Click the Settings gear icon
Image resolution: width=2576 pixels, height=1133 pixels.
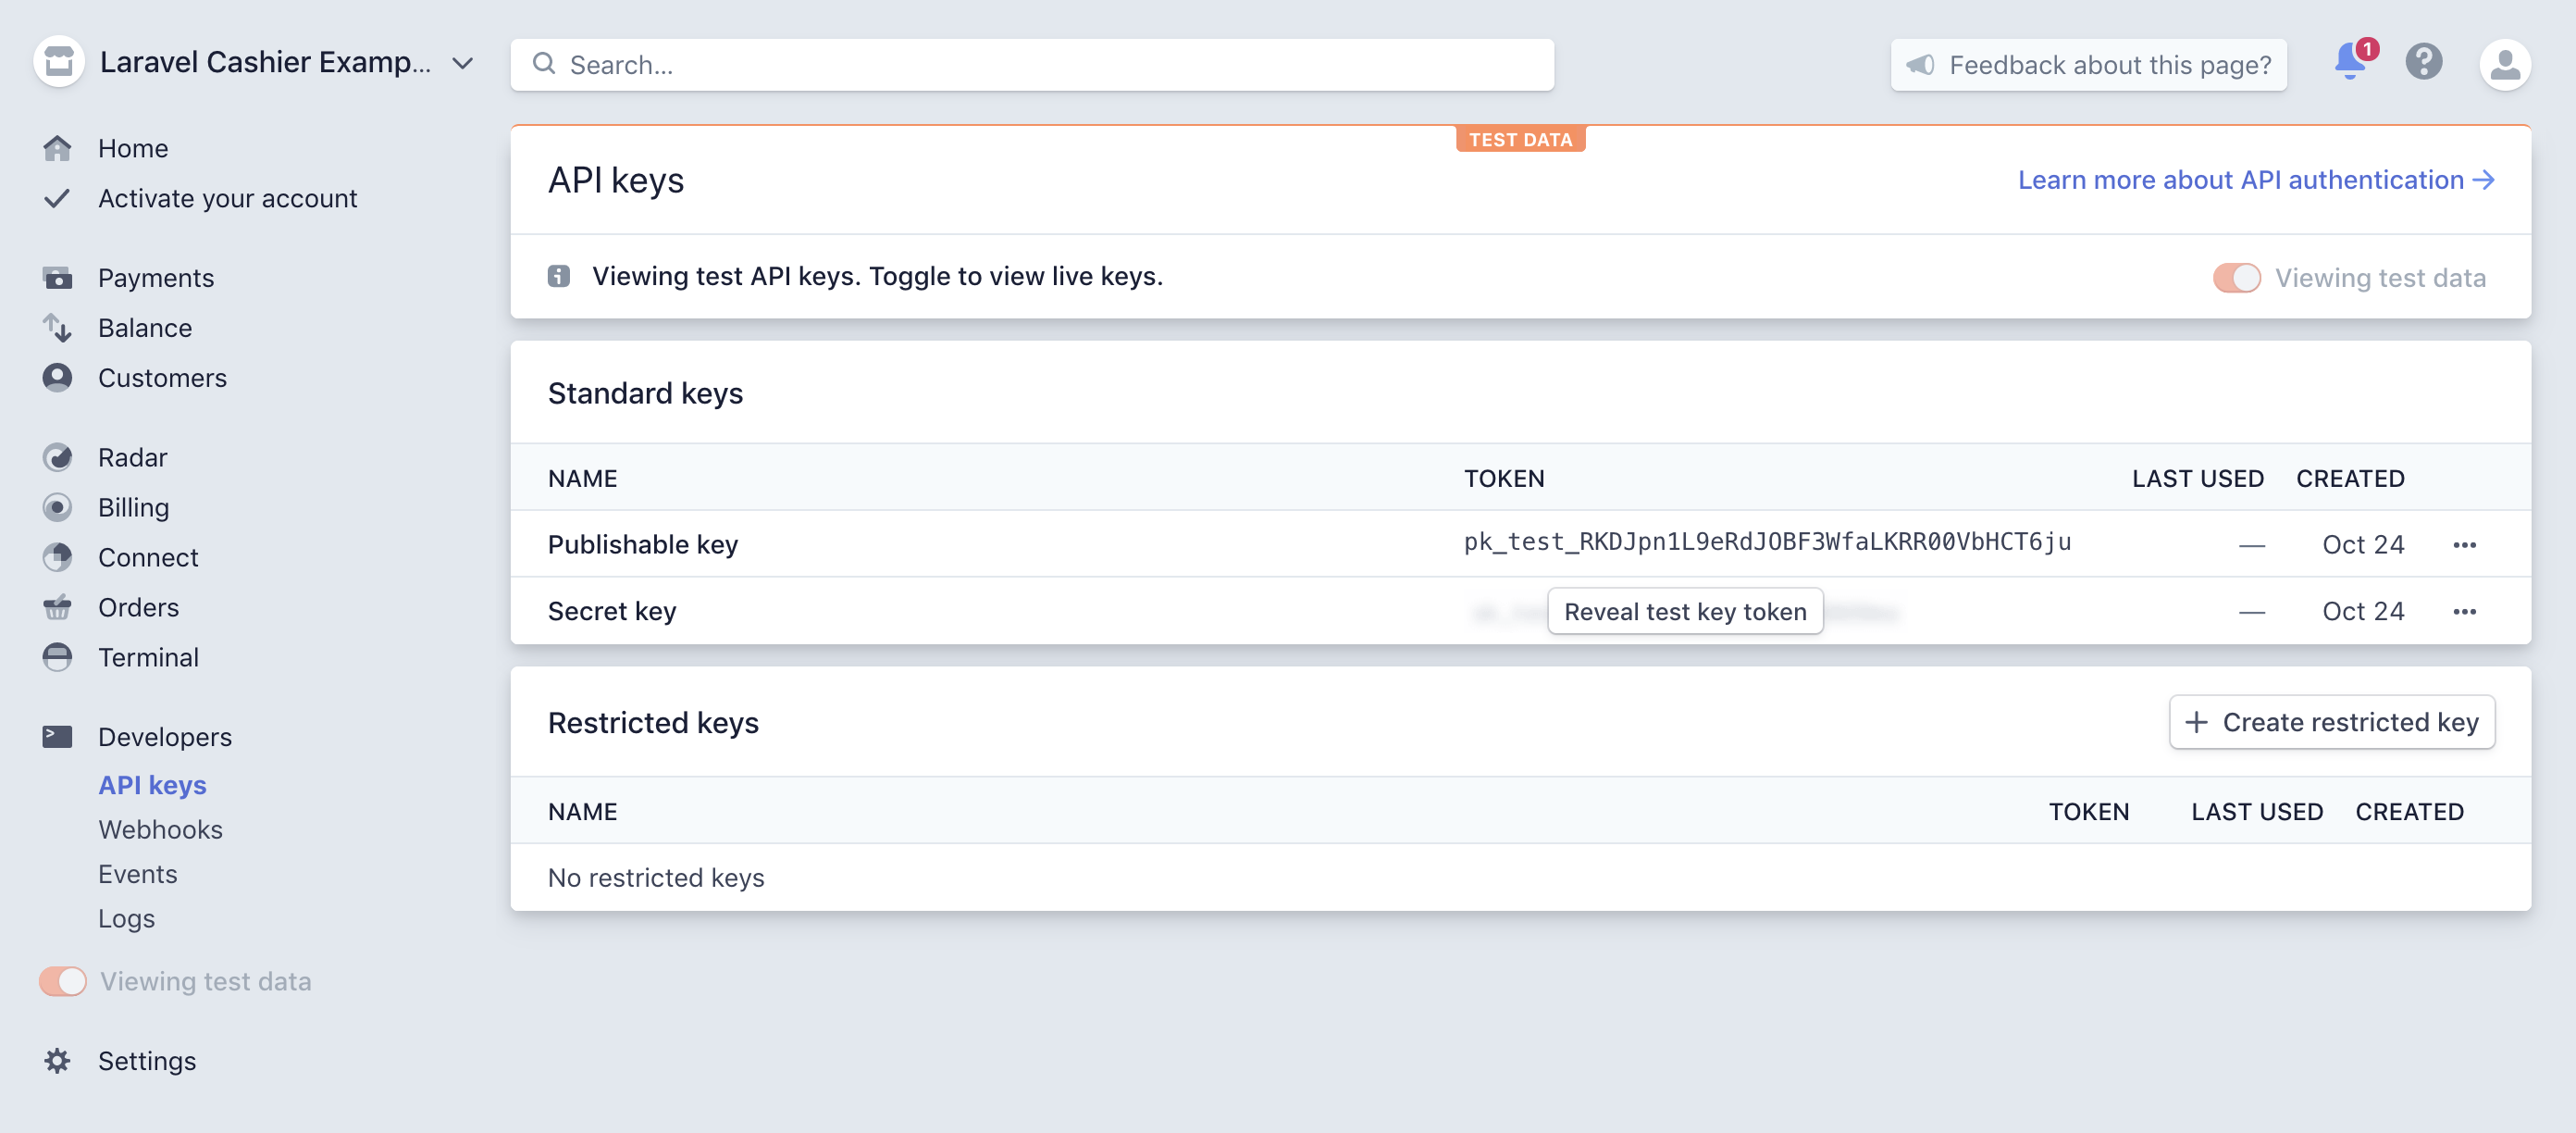pyautogui.click(x=58, y=1060)
